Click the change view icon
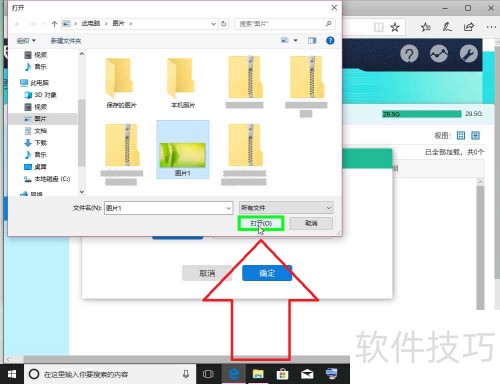Screen dimensions: 500x384 (x=284, y=40)
